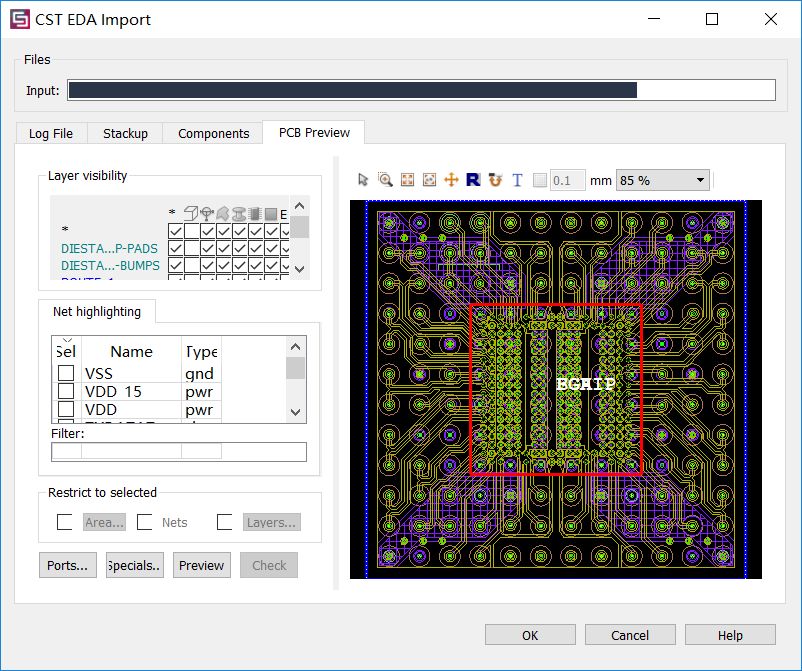Enable the Area restriction checkbox
The image size is (802, 671).
64,522
